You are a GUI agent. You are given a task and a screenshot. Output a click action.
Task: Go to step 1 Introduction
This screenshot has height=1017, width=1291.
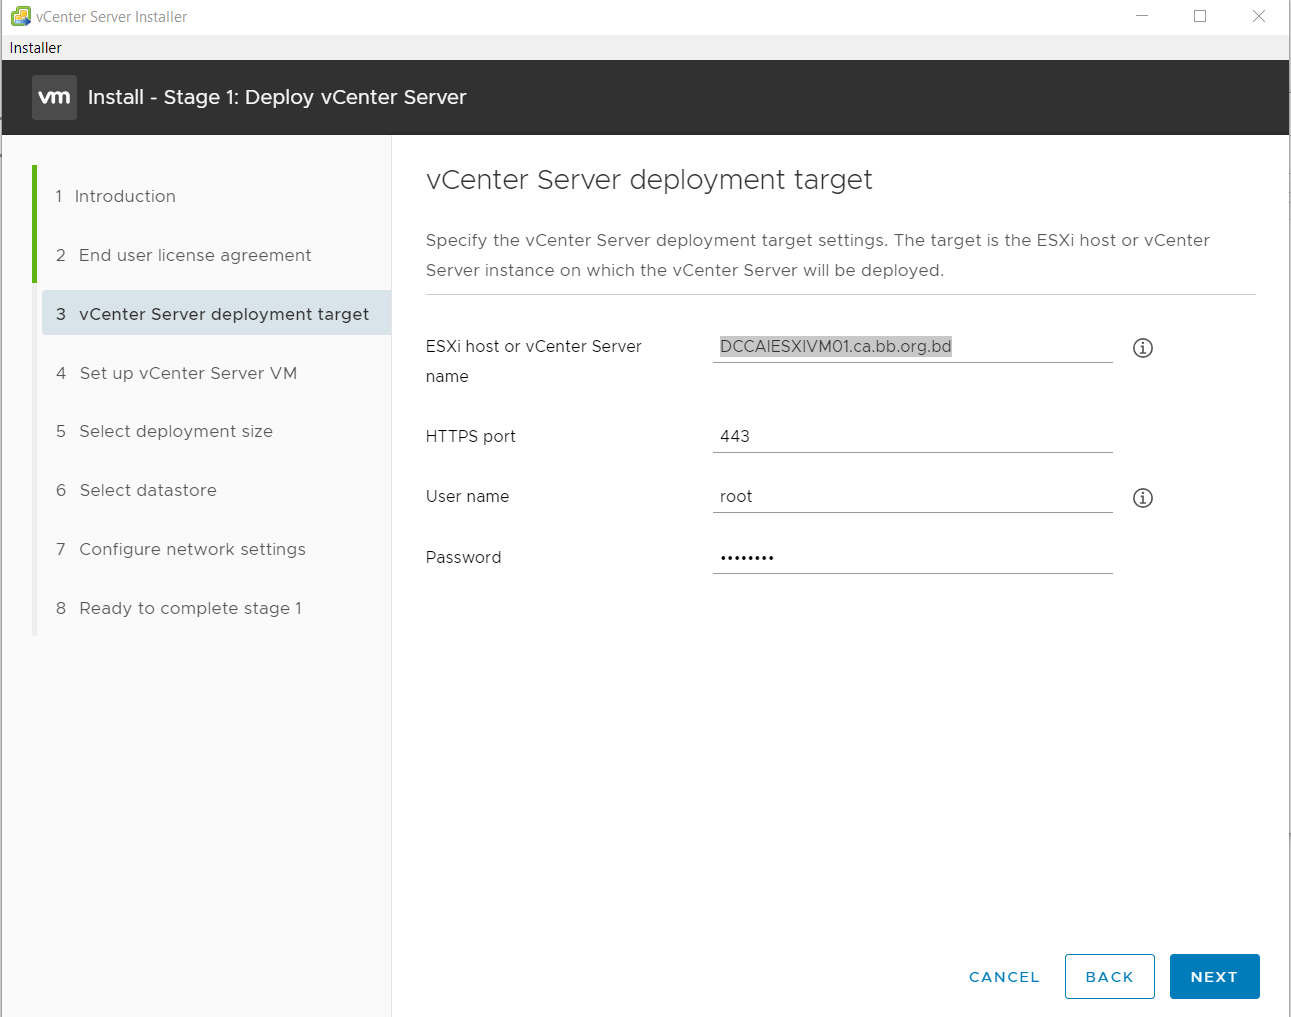(115, 196)
